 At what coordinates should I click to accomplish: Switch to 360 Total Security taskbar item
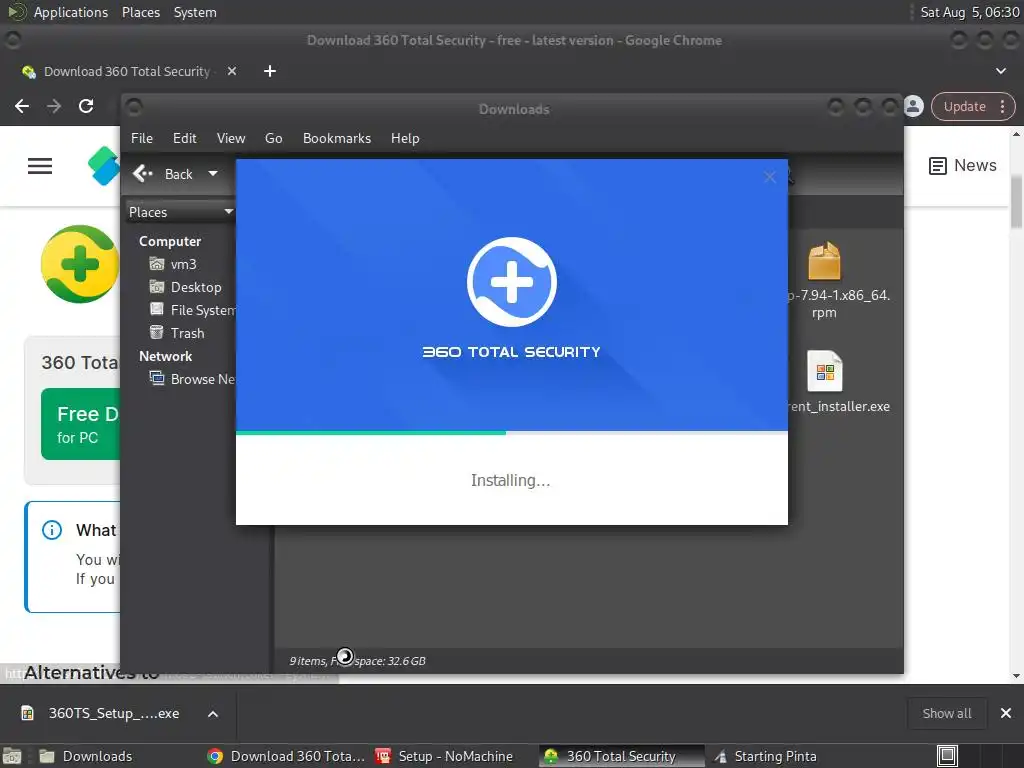pyautogui.click(x=622, y=756)
